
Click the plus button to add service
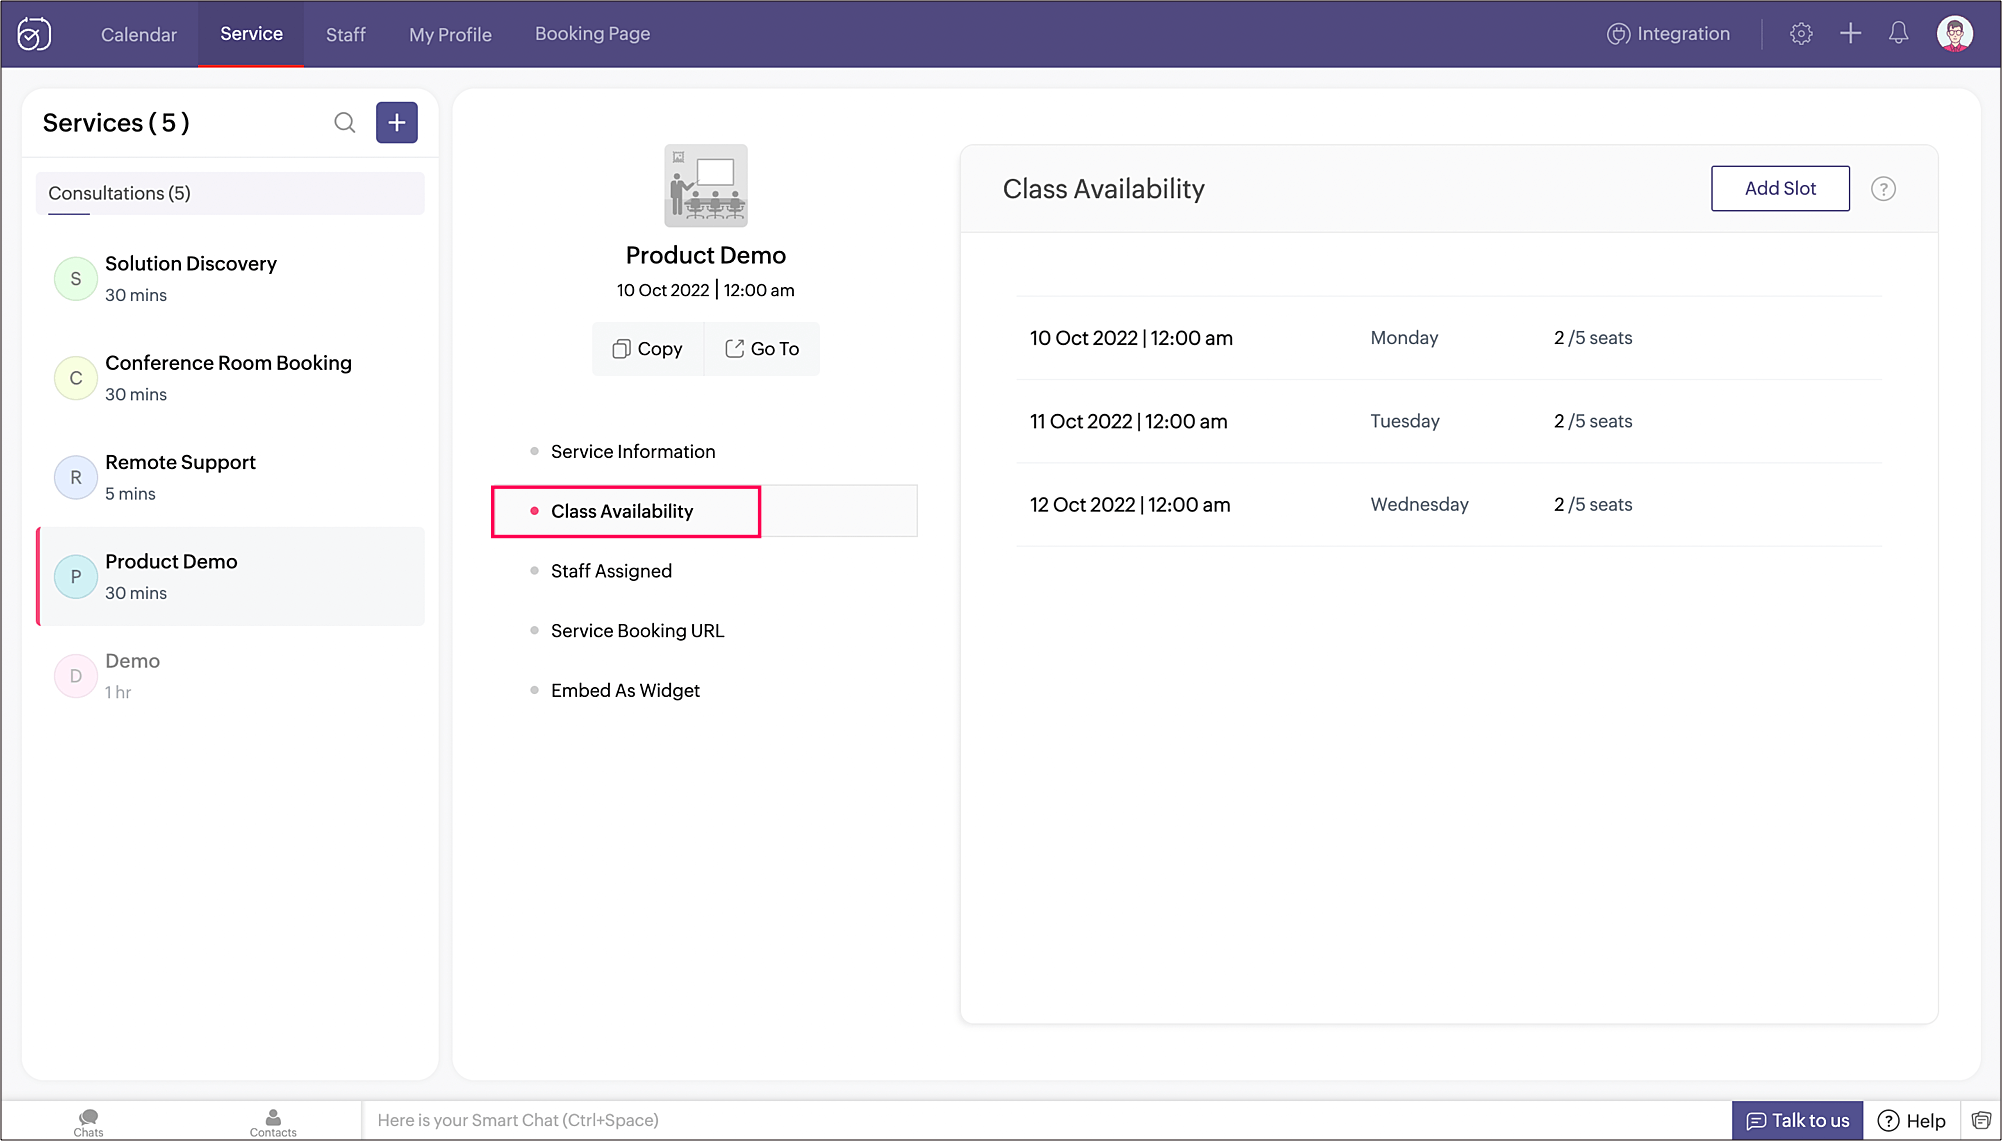397,123
